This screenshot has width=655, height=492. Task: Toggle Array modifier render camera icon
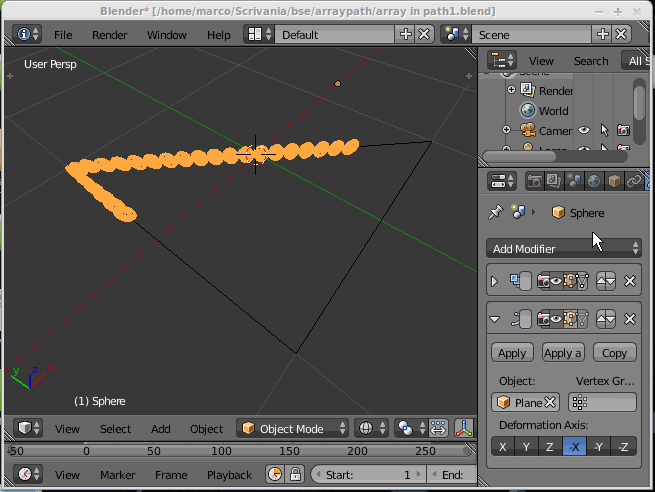click(543, 281)
